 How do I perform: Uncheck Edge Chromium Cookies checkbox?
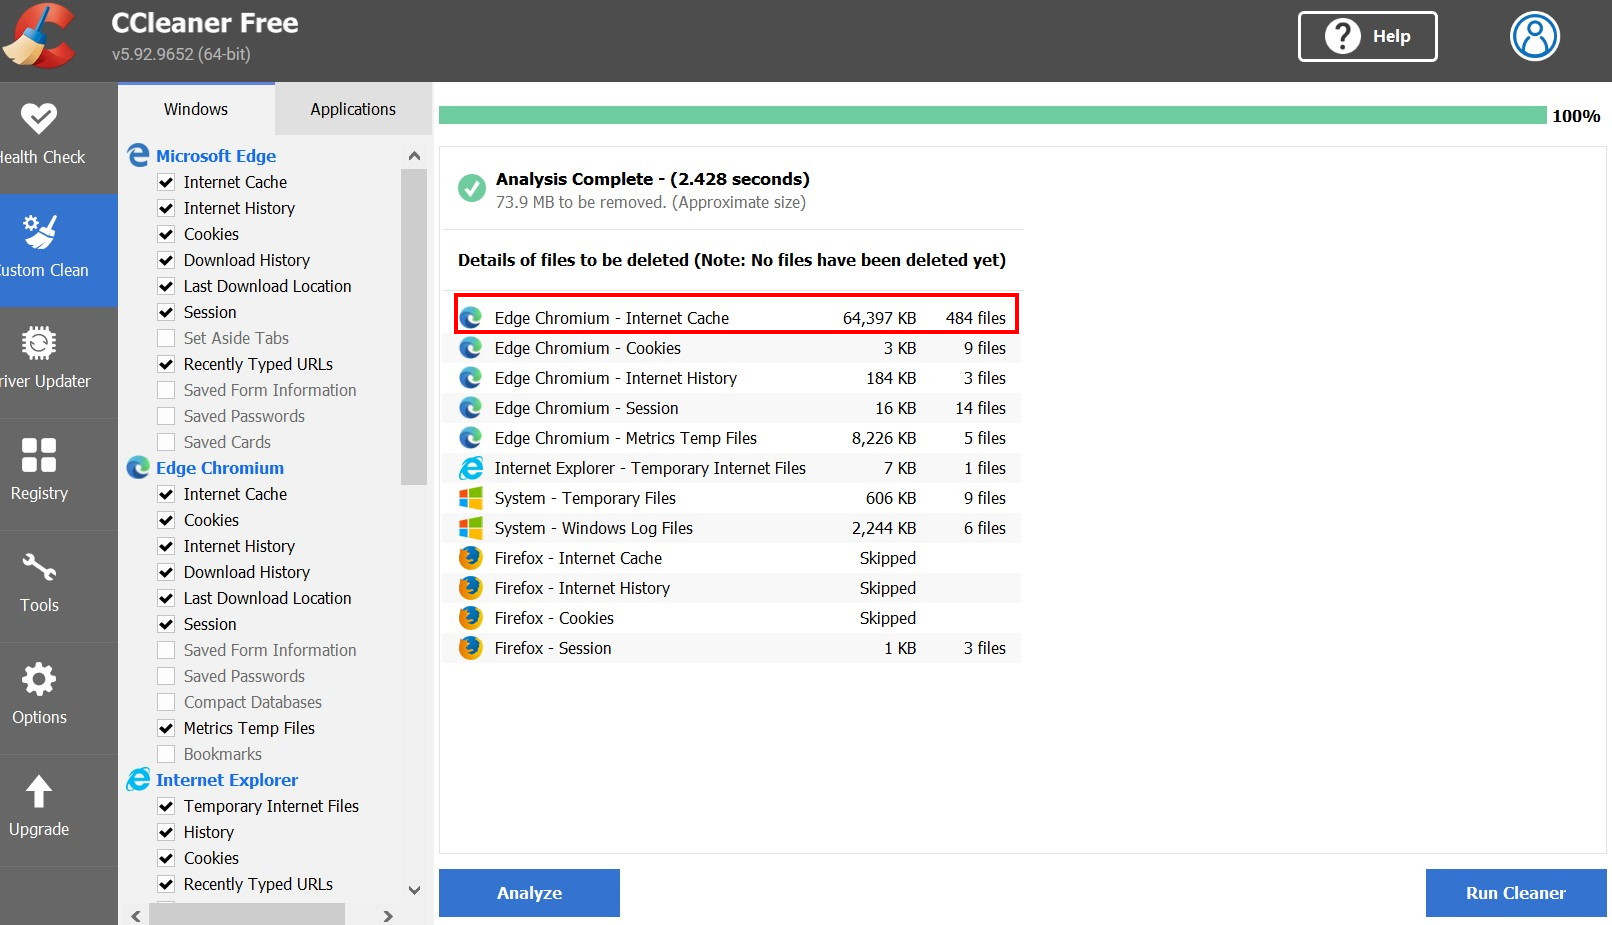click(x=166, y=520)
